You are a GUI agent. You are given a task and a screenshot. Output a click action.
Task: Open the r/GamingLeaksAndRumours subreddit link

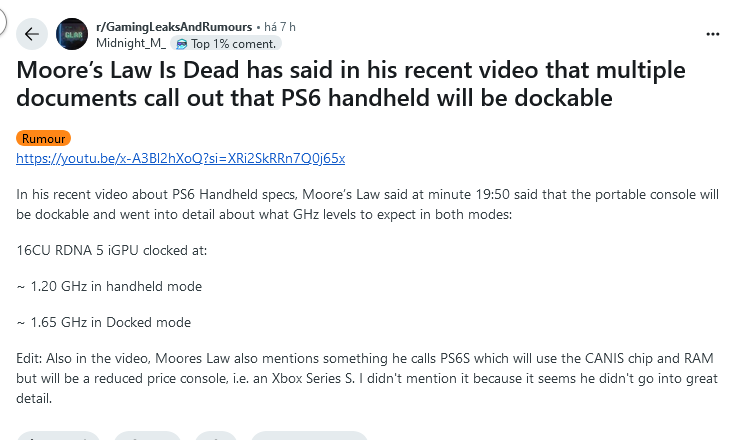point(174,27)
